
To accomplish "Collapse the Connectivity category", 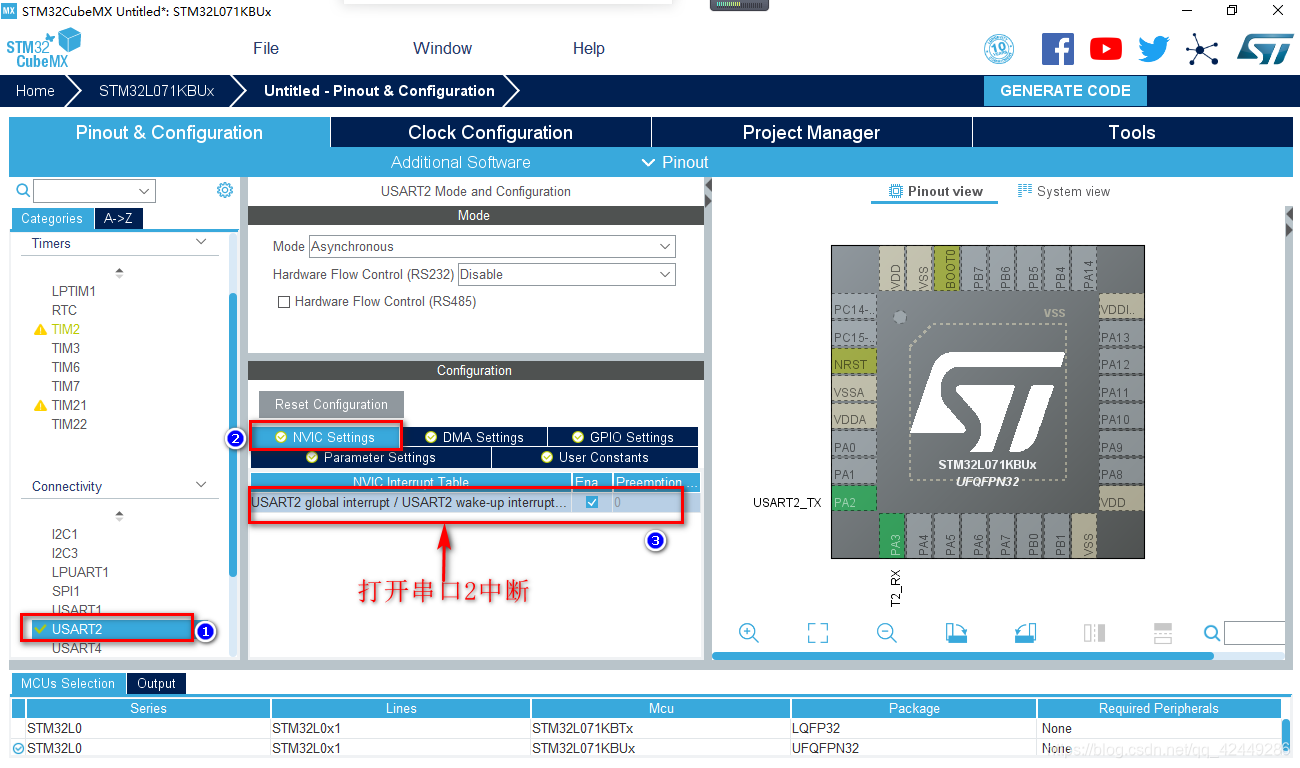I will pos(201,486).
